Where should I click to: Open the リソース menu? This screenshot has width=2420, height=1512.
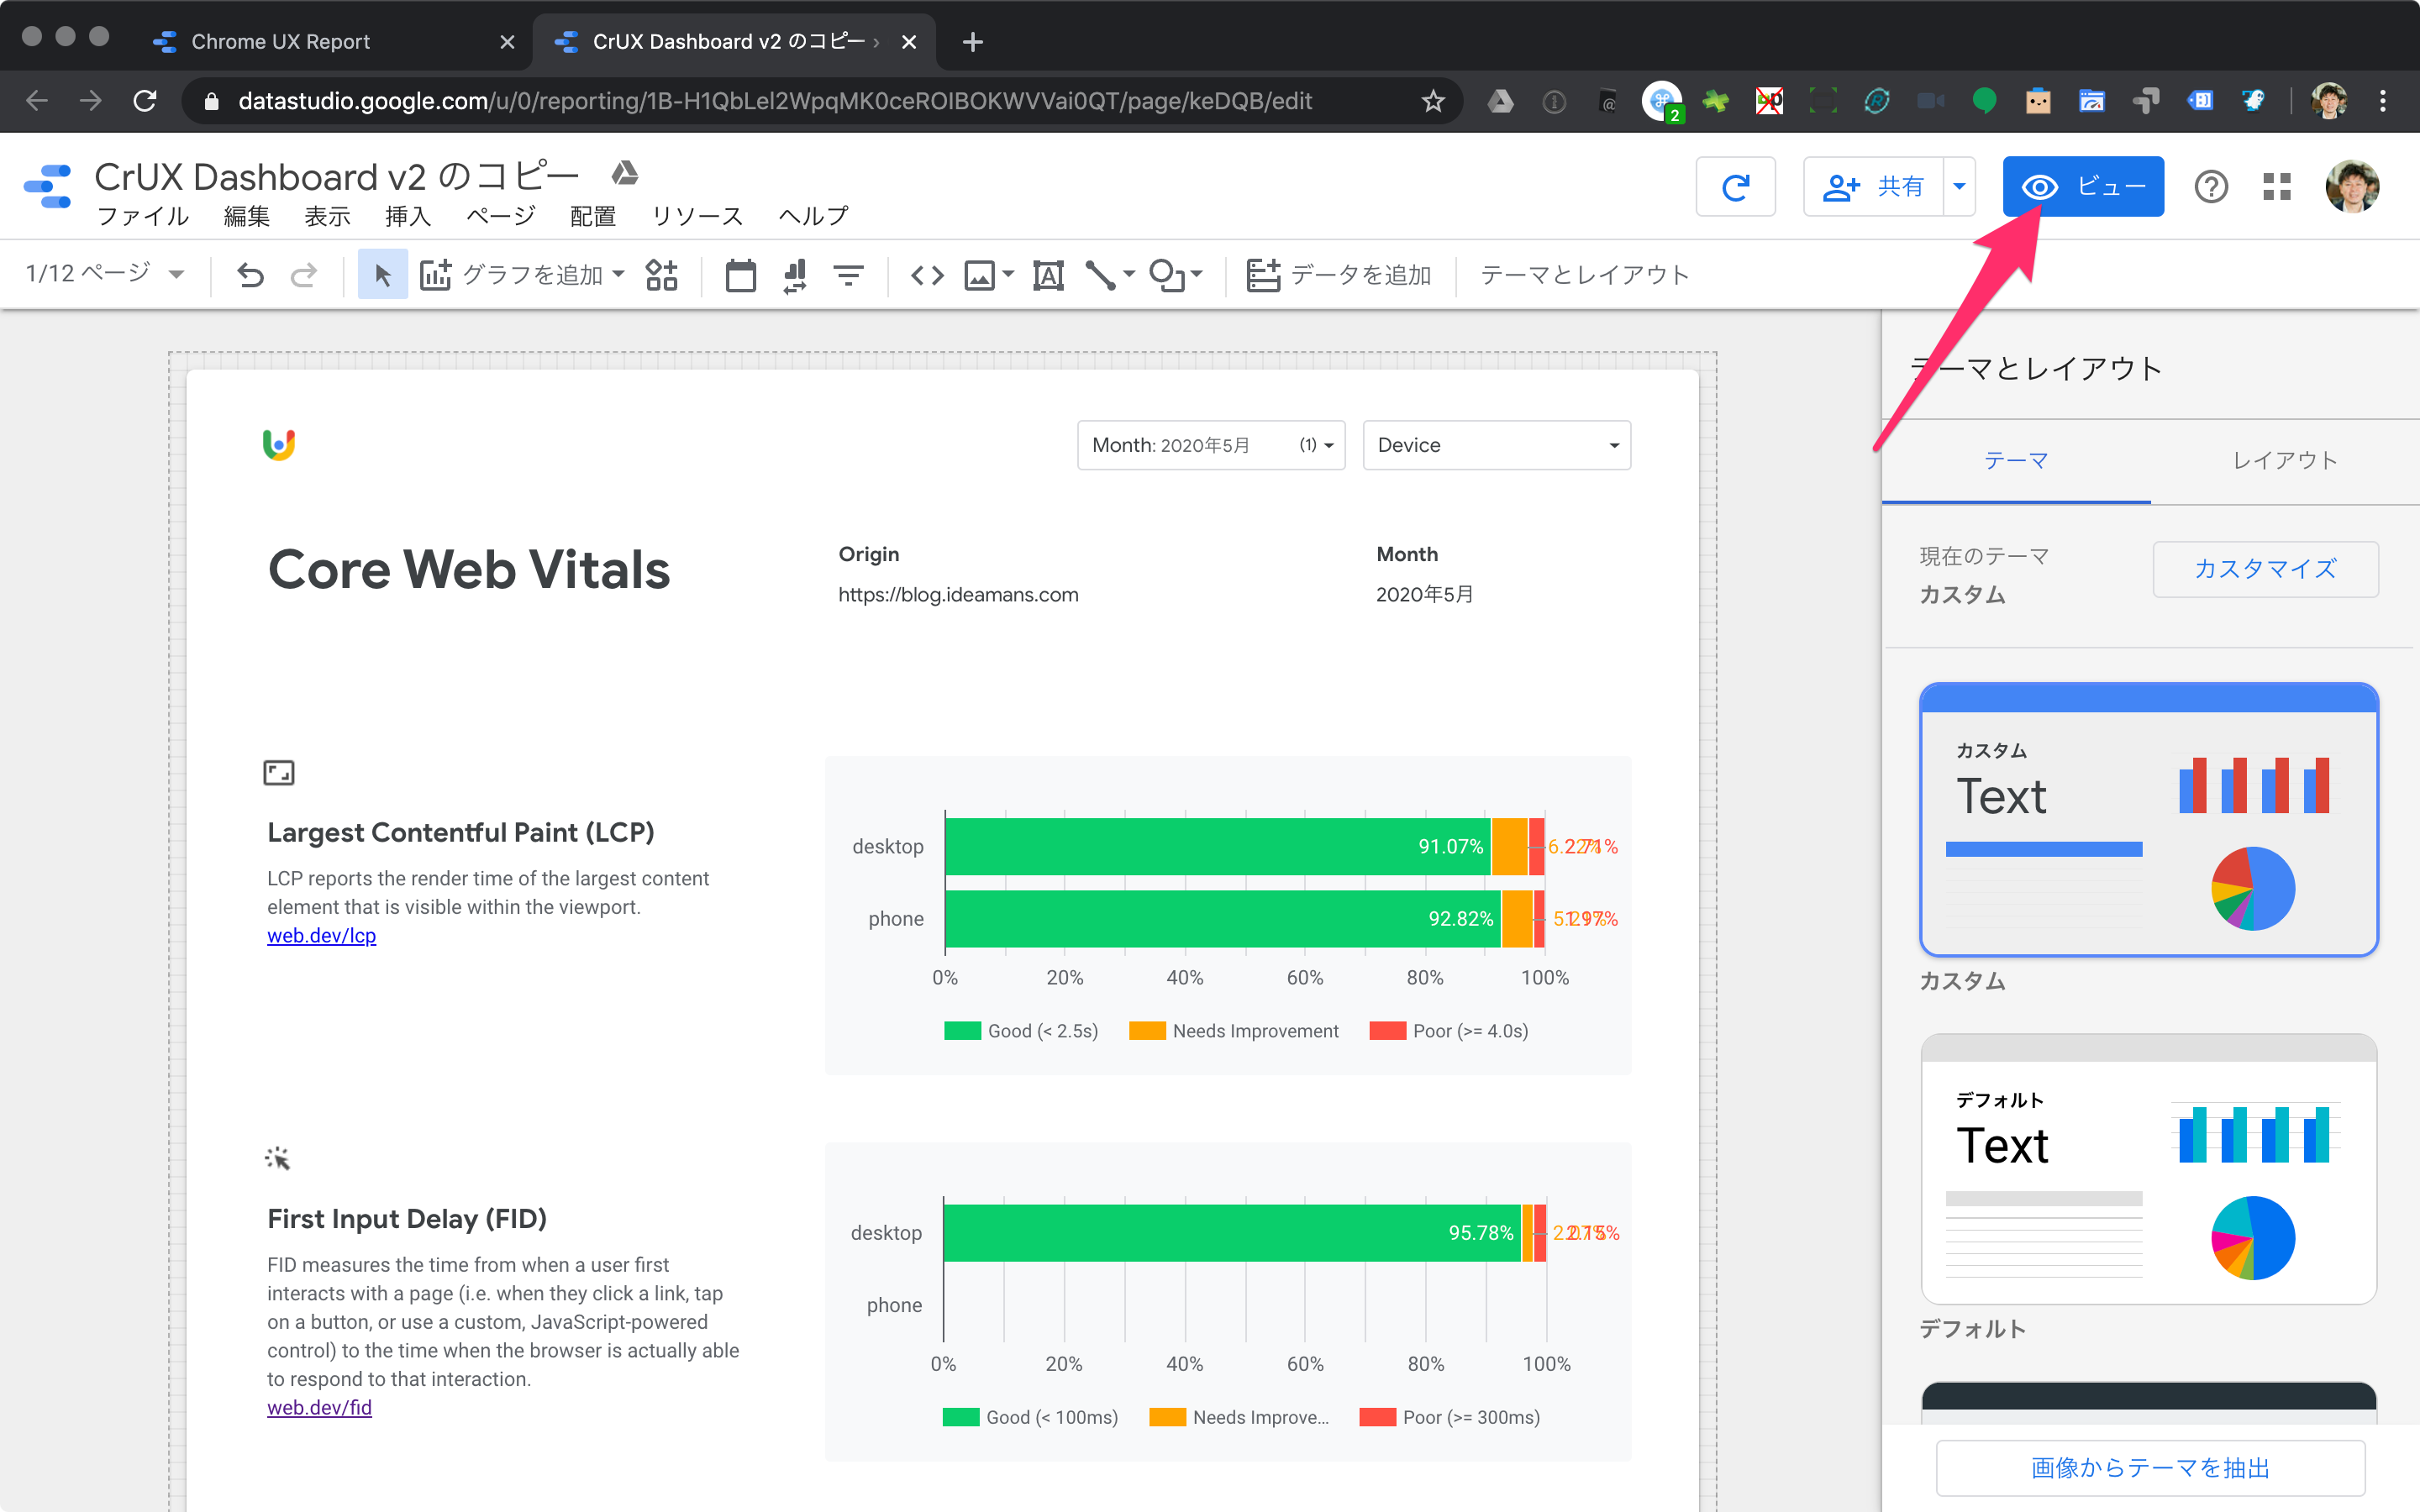click(698, 216)
